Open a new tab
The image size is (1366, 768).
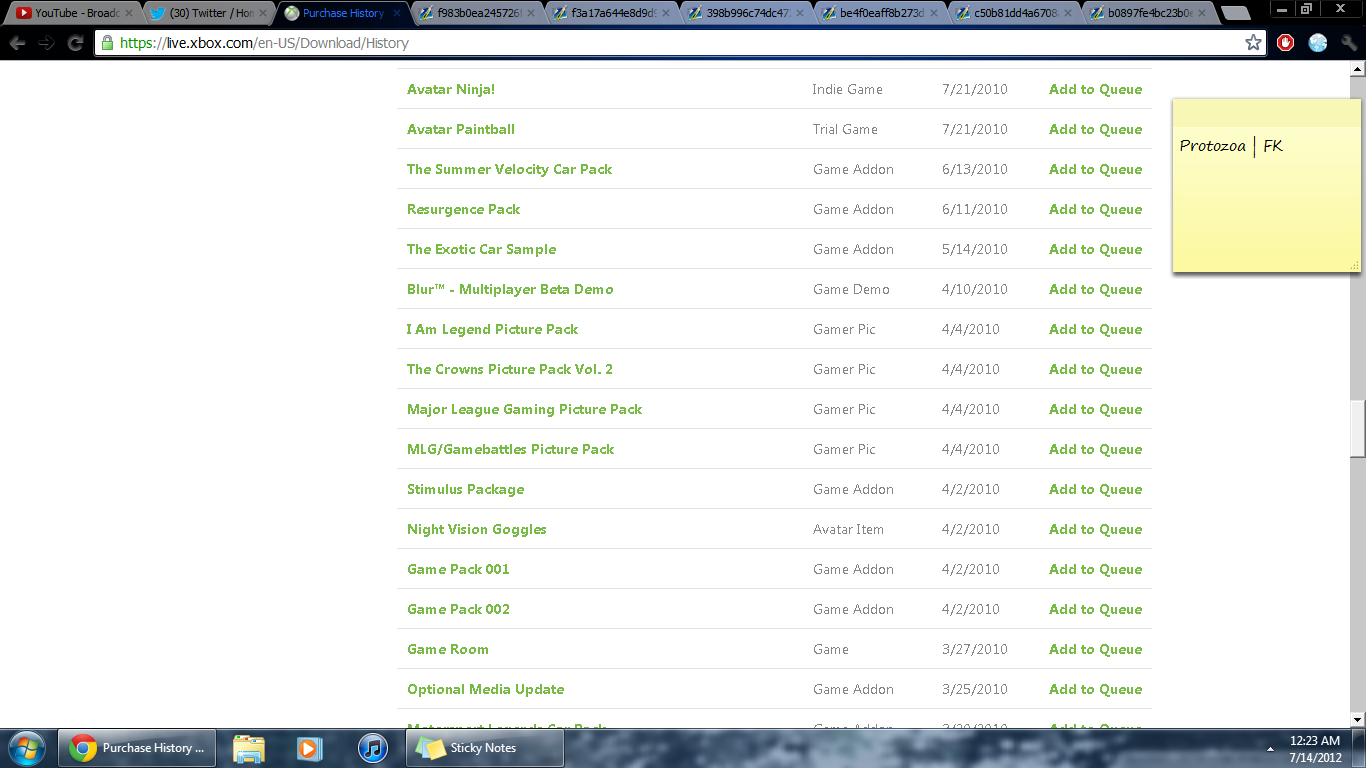coord(1236,14)
